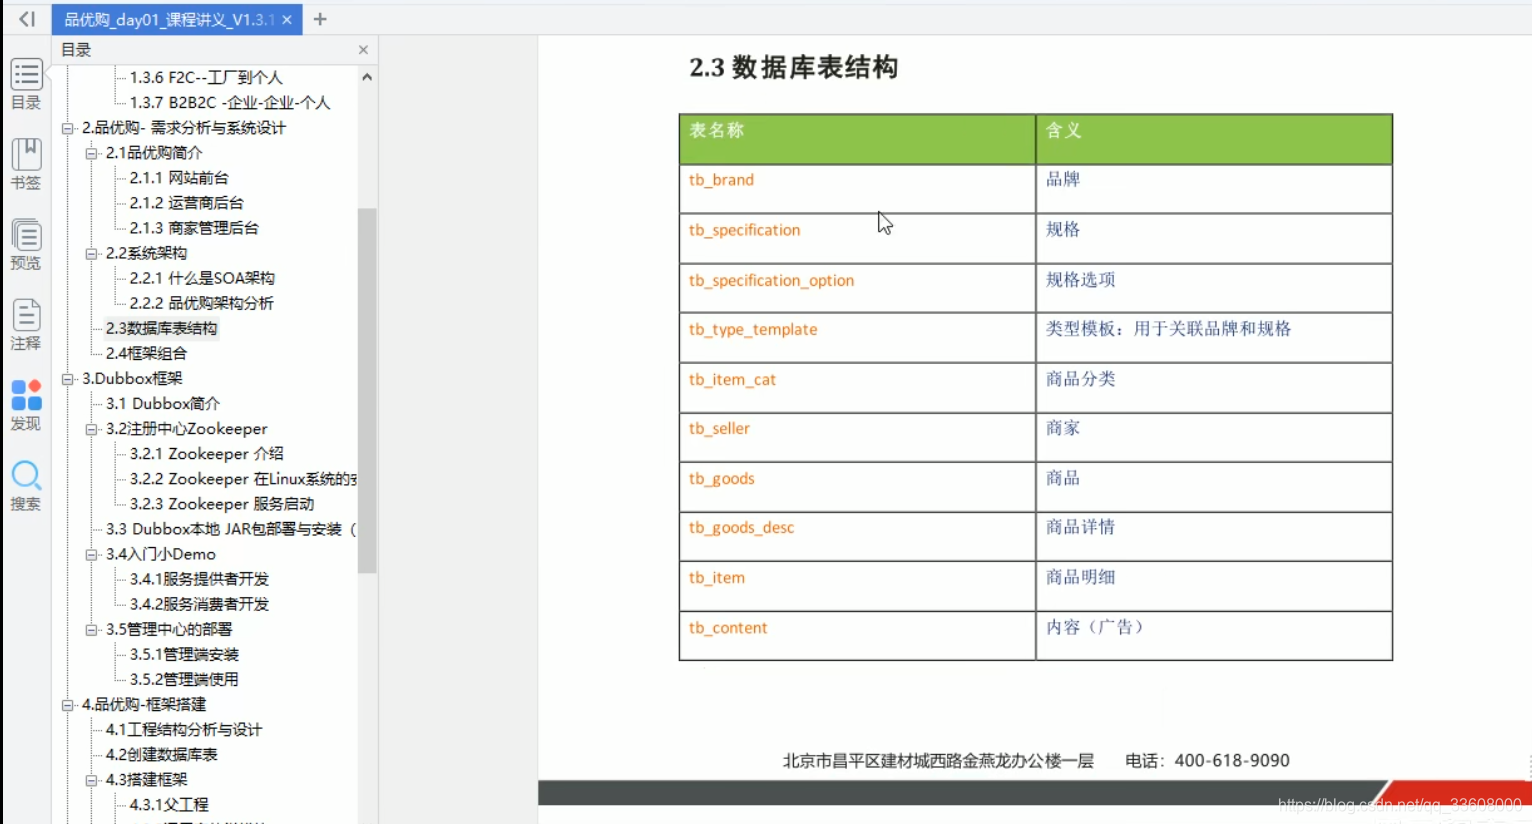Click the tb_content cell

857,636
